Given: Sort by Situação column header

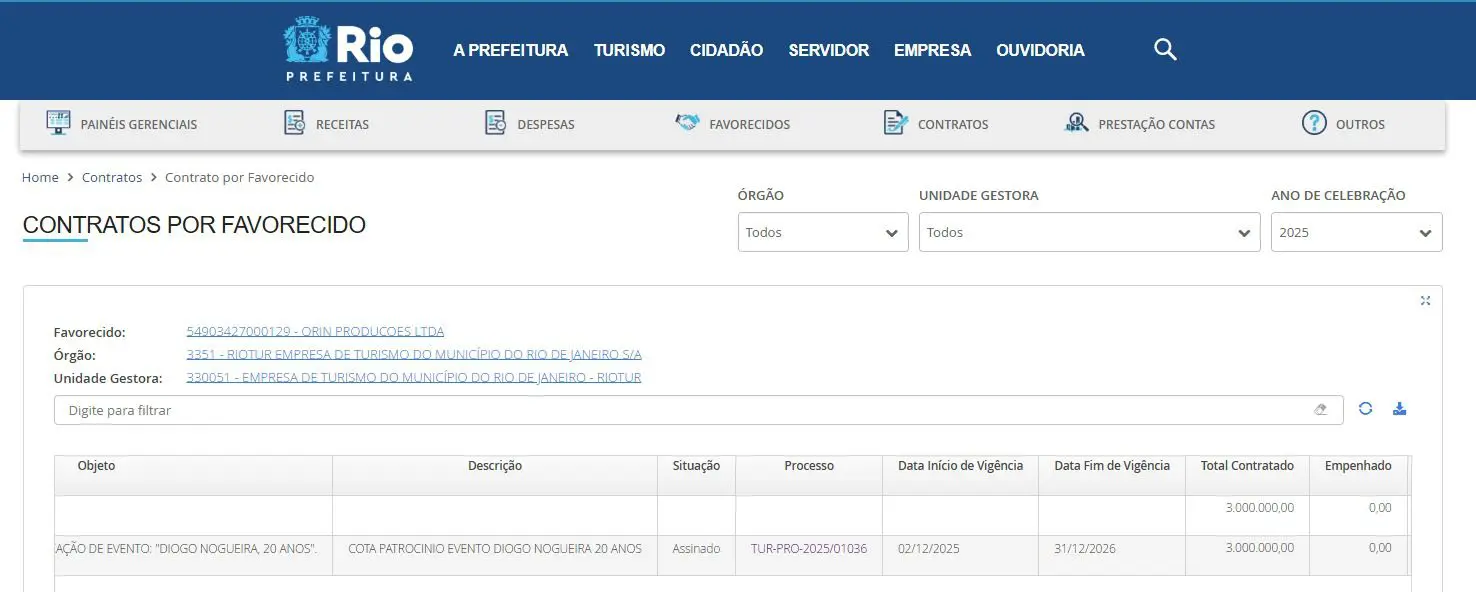Looking at the screenshot, I should 696,466.
